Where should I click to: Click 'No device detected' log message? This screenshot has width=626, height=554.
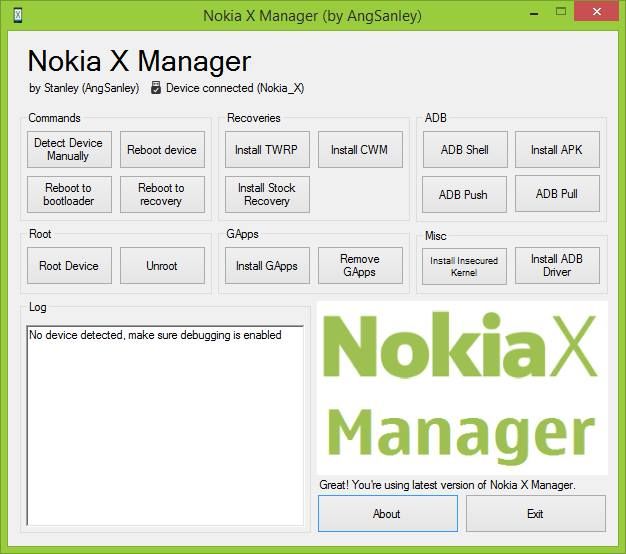[155, 335]
